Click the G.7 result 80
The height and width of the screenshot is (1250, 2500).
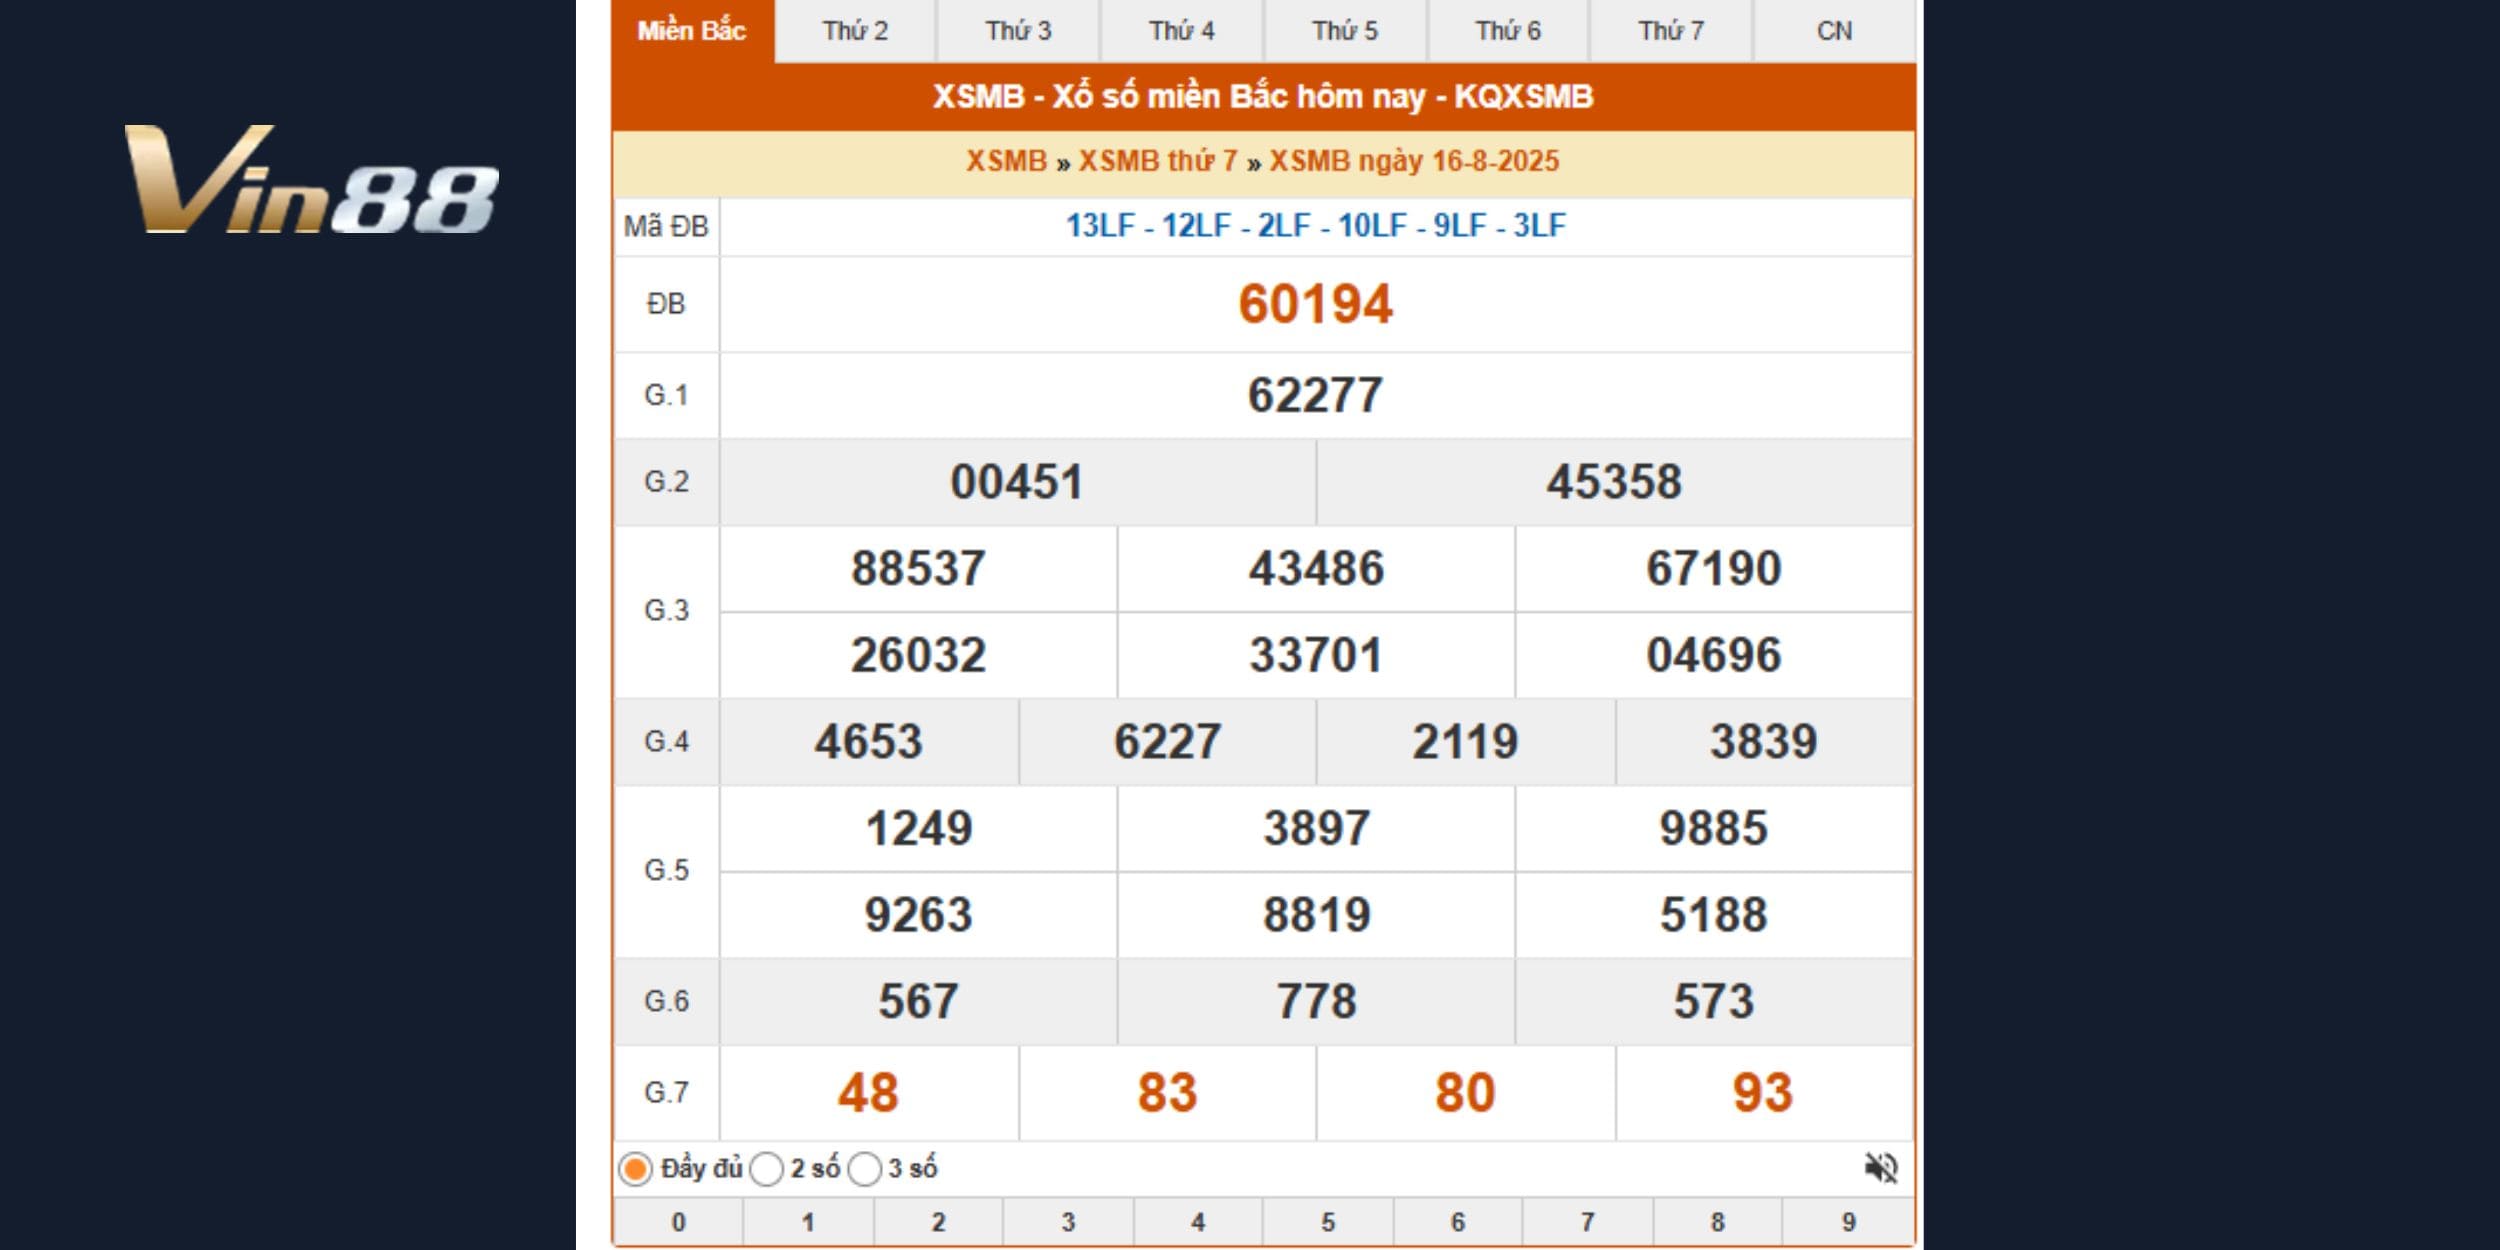pos(1465,1093)
